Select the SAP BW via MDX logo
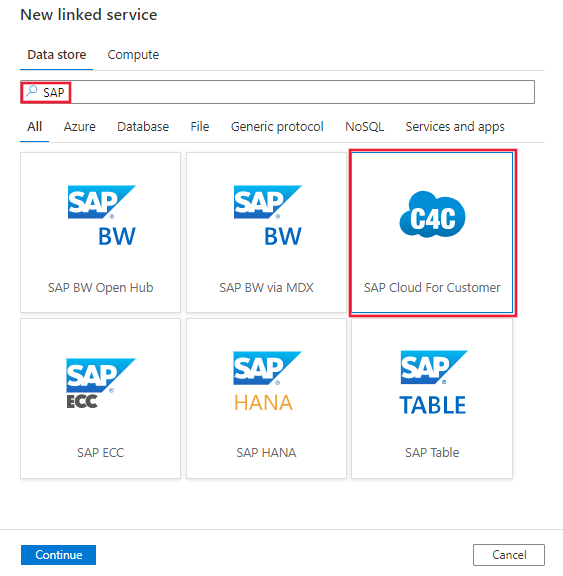The image size is (563, 576). click(x=268, y=215)
